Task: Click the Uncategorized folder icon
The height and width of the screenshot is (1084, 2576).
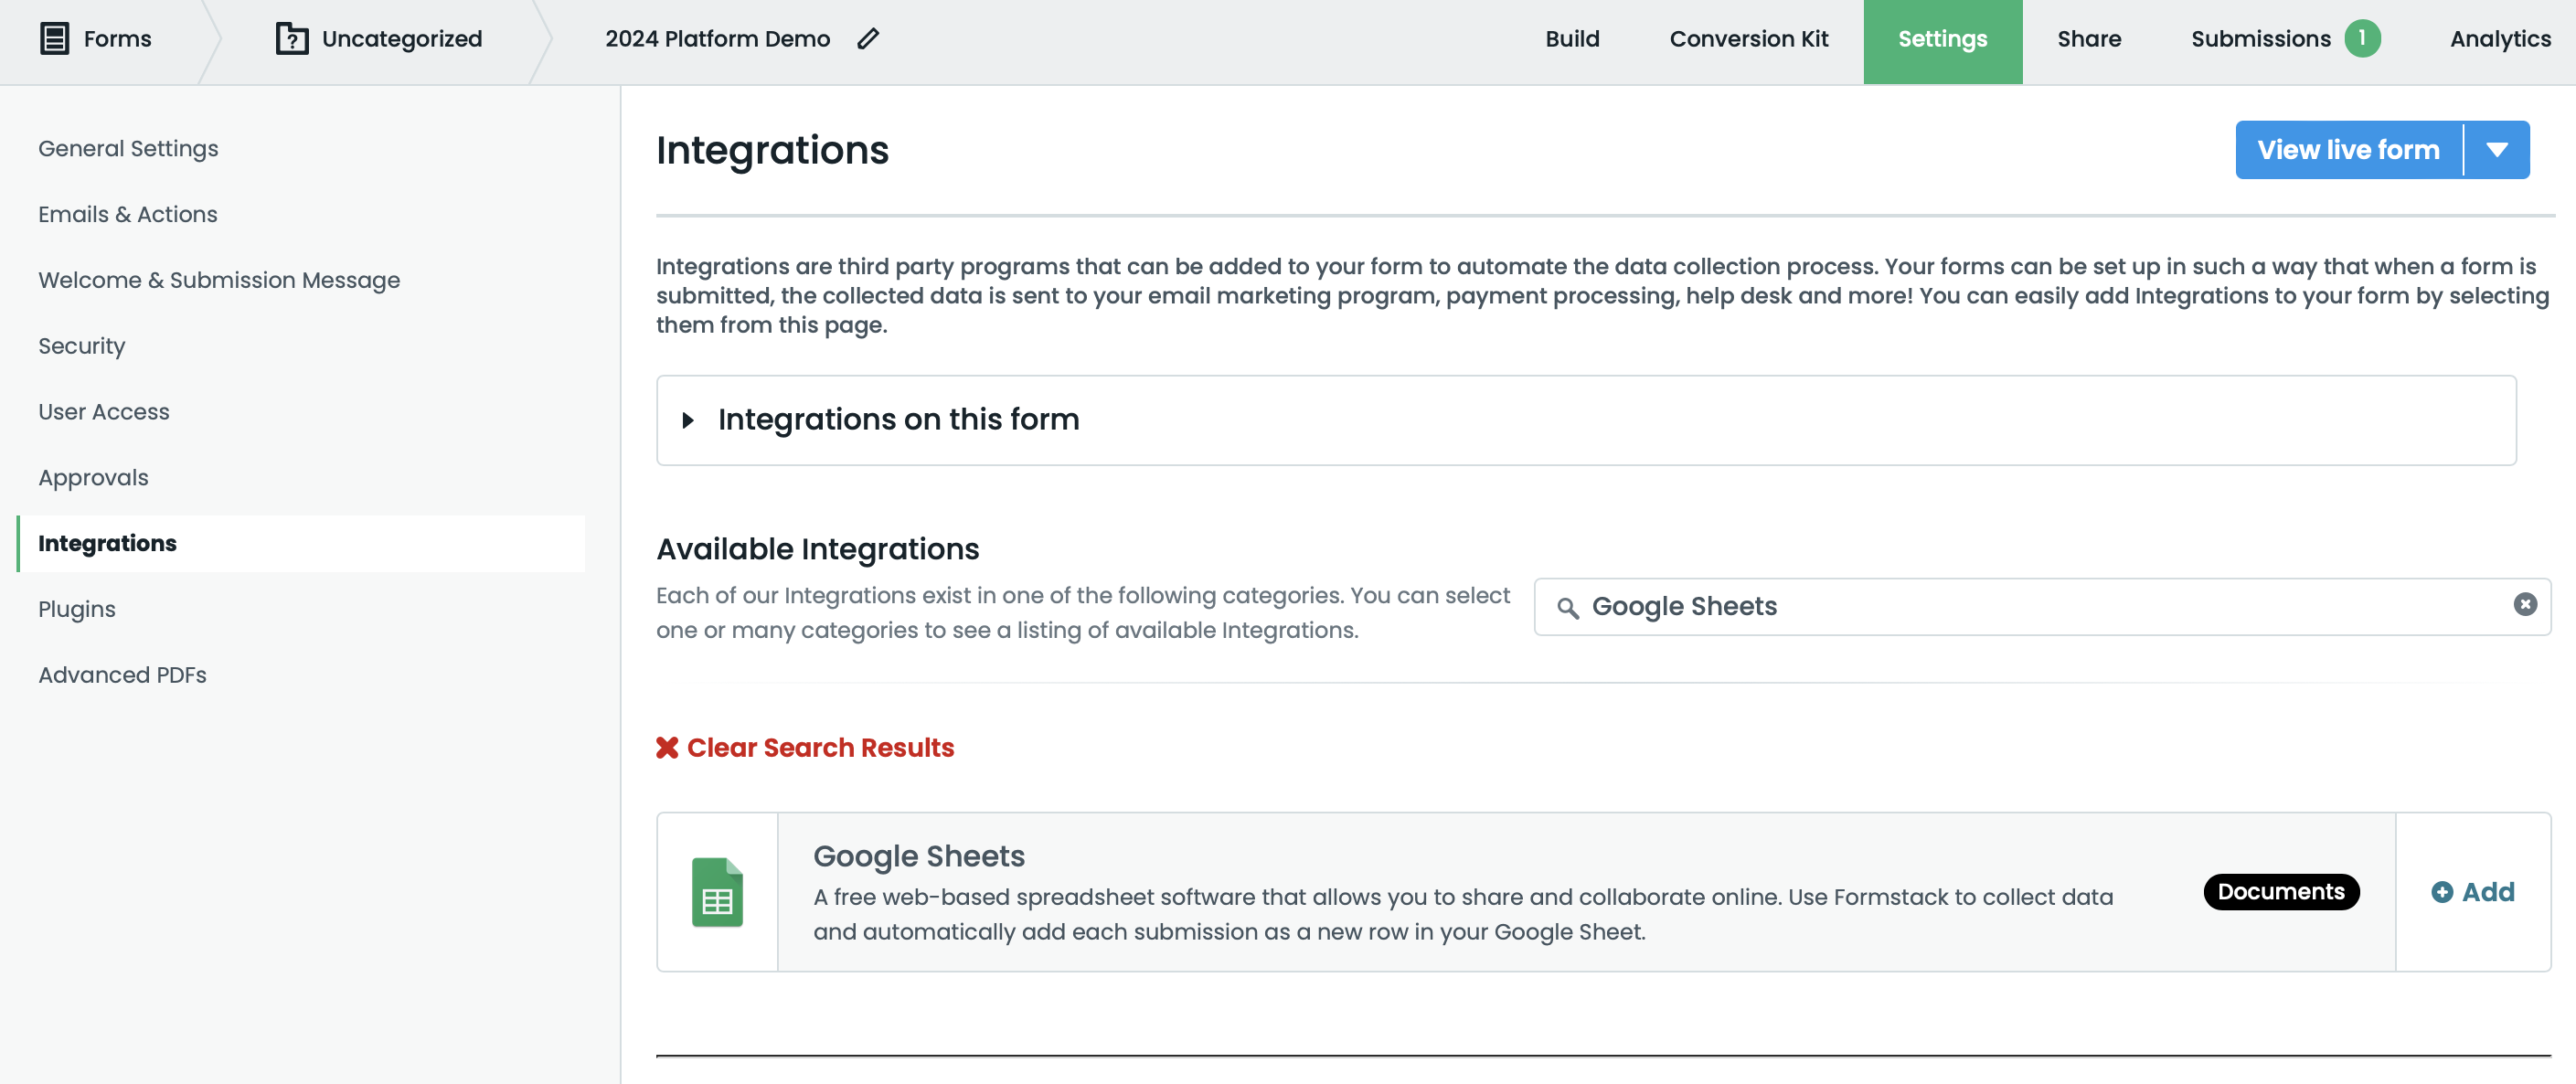Action: [290, 39]
